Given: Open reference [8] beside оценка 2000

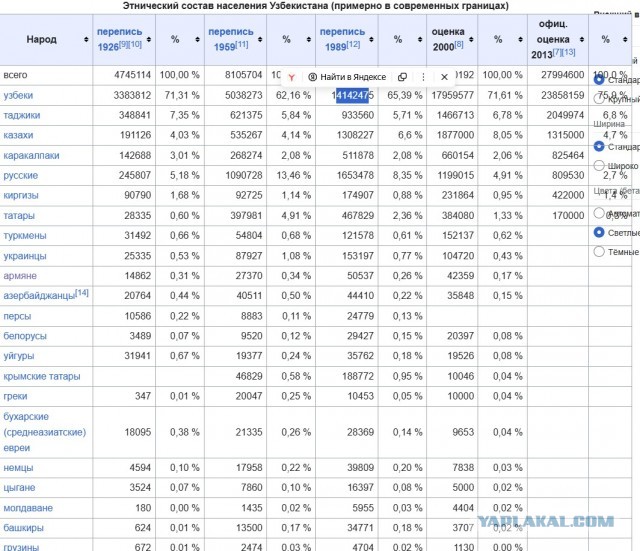Looking at the screenshot, I should (x=459, y=44).
